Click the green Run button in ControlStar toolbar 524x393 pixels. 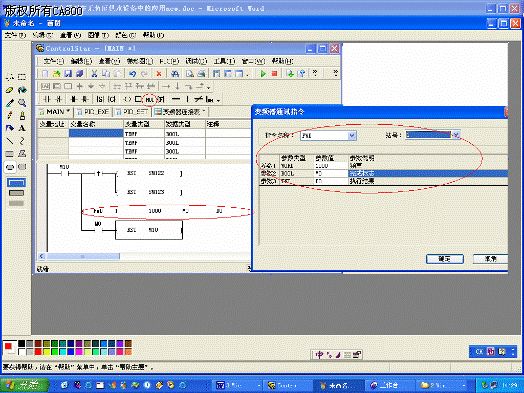pos(263,74)
